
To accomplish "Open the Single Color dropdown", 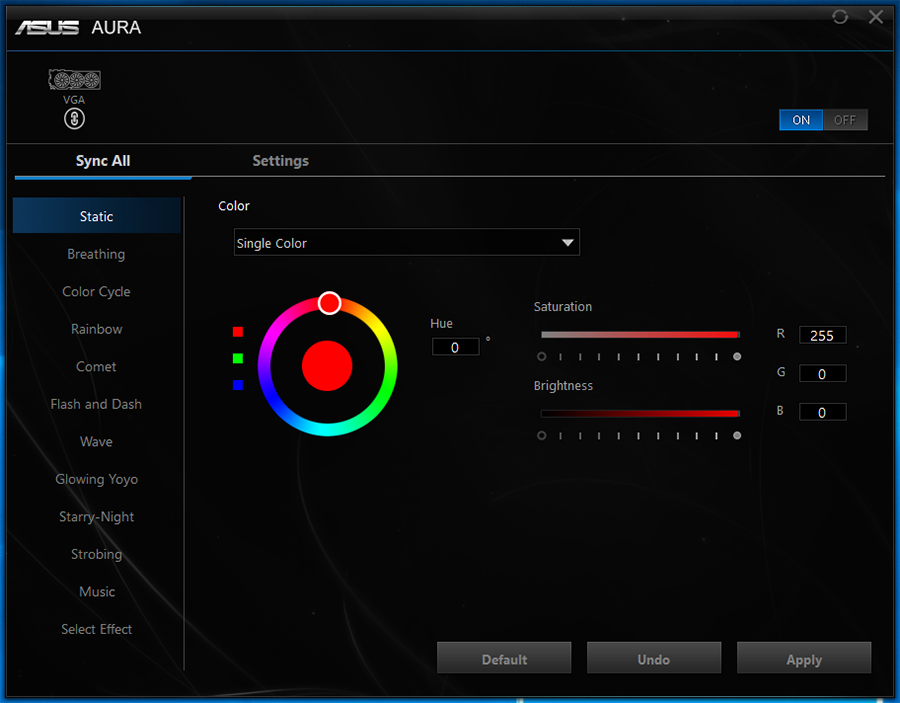I will coord(406,242).
